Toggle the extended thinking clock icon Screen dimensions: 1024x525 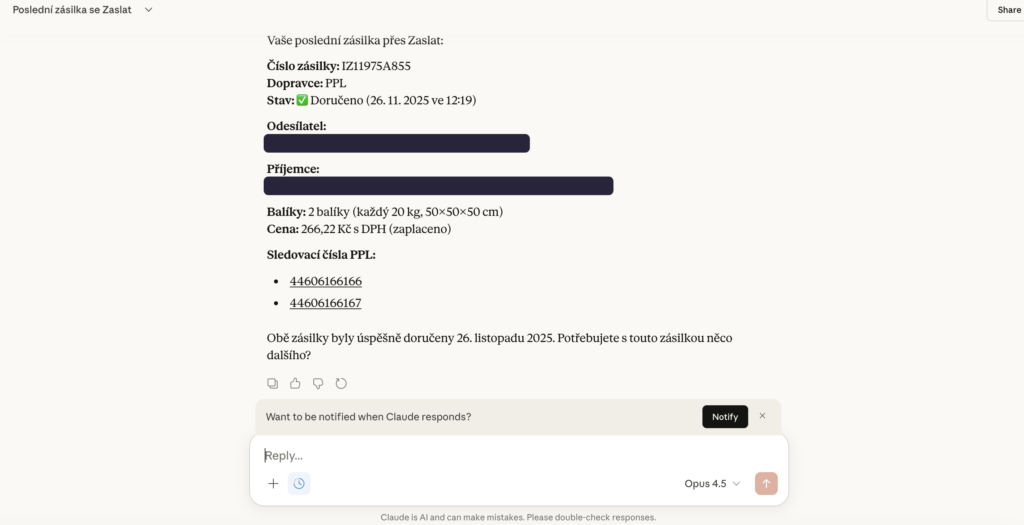pos(299,483)
